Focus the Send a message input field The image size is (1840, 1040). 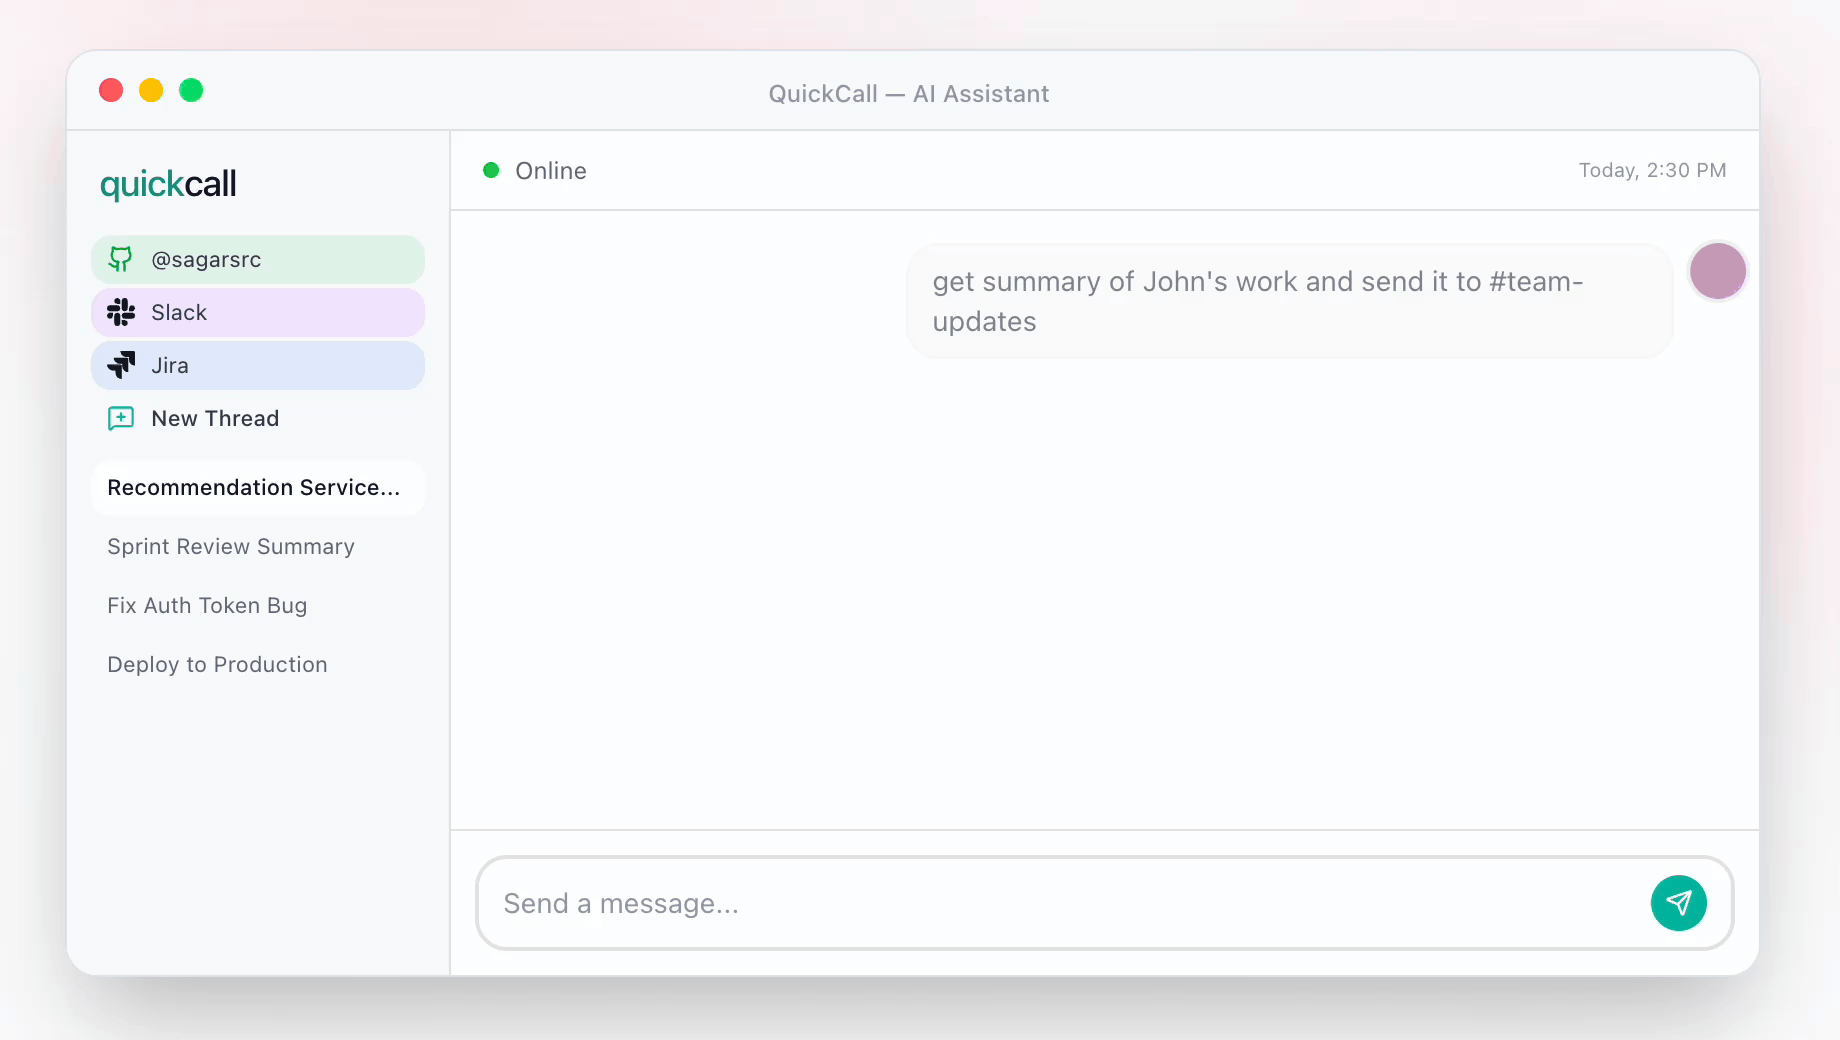pos(1060,903)
